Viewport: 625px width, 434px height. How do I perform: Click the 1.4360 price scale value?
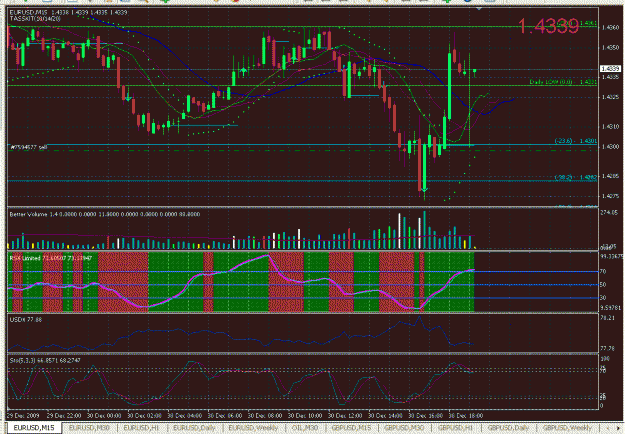(611, 27)
